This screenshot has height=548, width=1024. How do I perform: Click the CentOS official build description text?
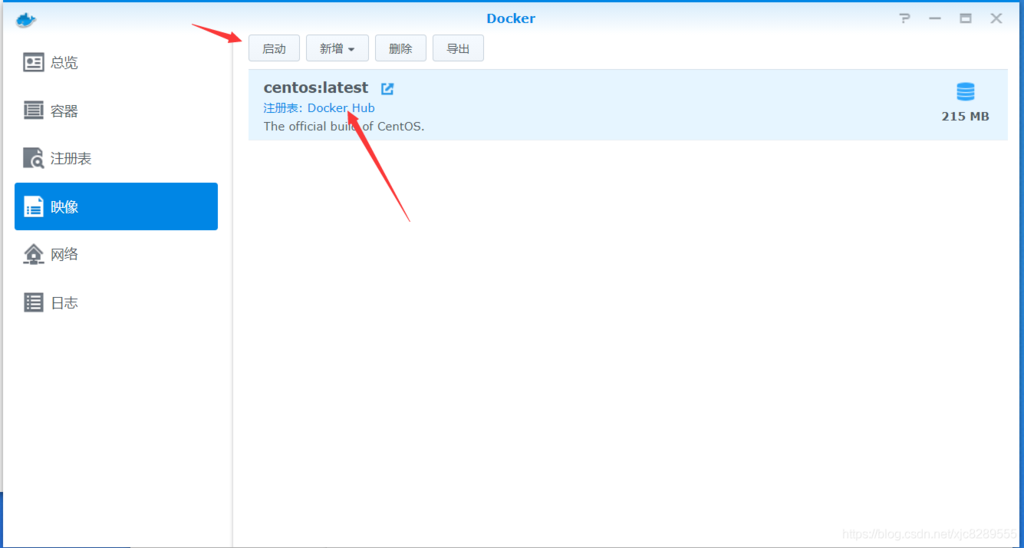(x=344, y=127)
